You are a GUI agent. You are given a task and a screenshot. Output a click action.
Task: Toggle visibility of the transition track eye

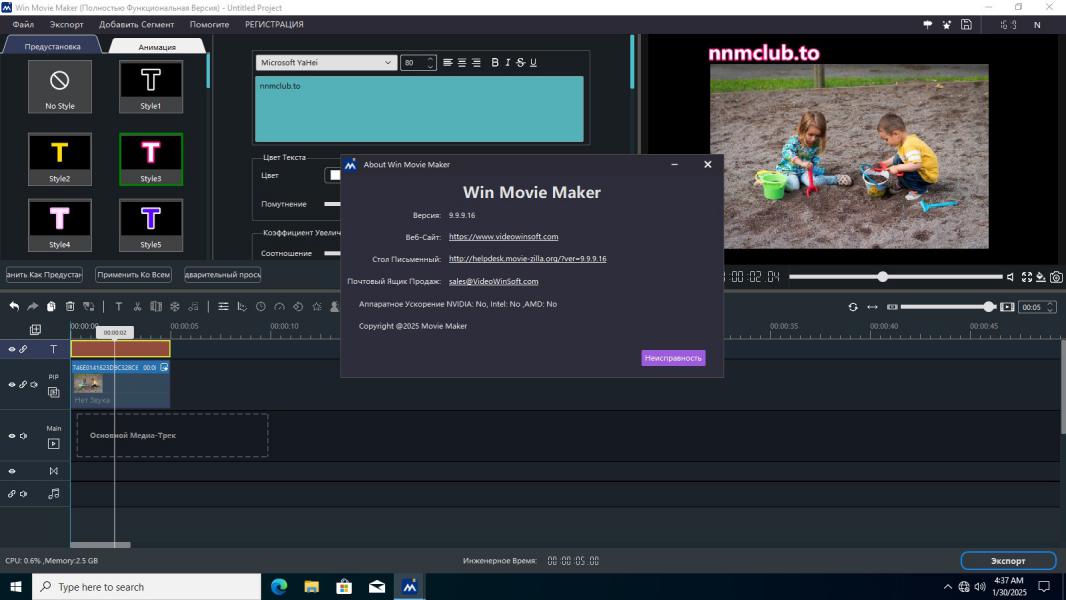point(12,471)
